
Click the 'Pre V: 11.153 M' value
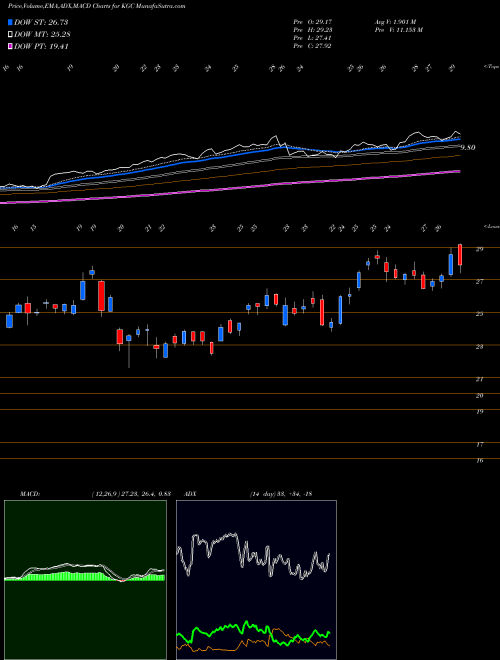[398, 30]
